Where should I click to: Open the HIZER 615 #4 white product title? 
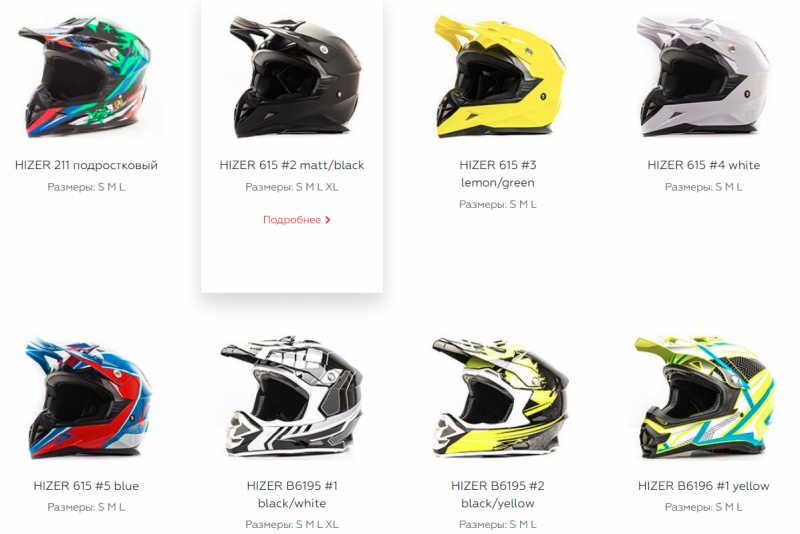tap(704, 165)
